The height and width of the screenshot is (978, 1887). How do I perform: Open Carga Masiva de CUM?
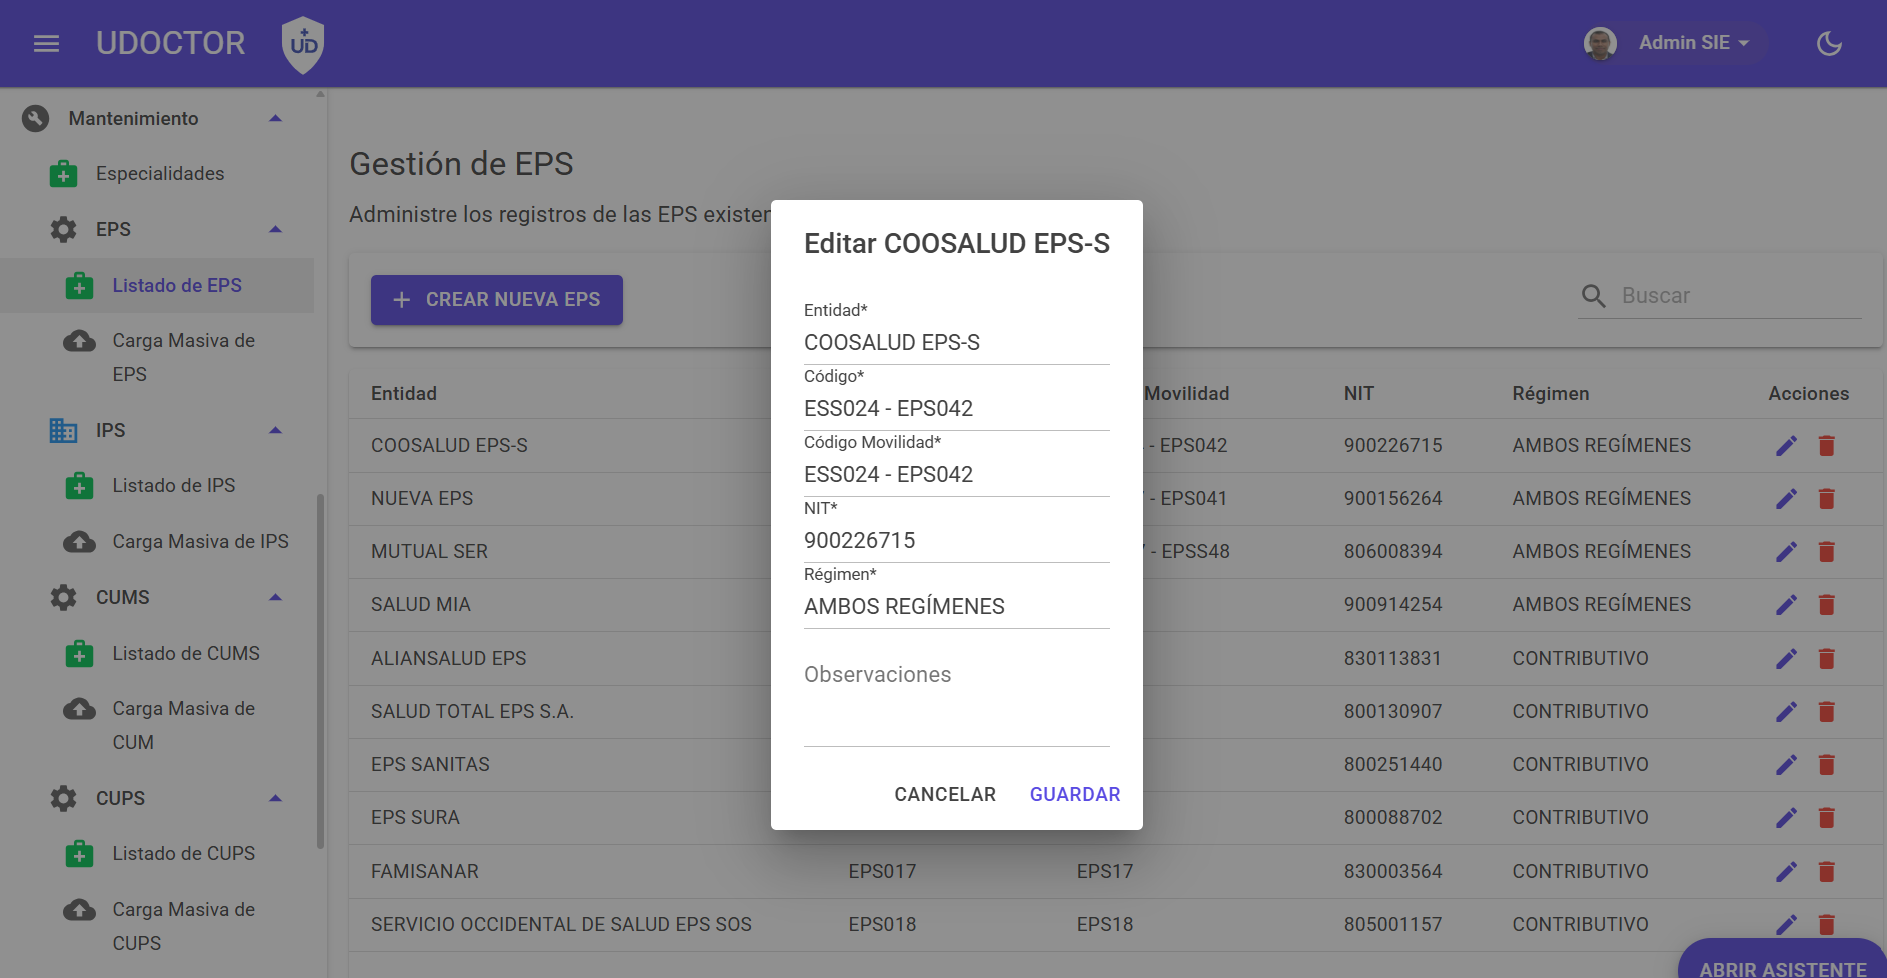tap(184, 725)
